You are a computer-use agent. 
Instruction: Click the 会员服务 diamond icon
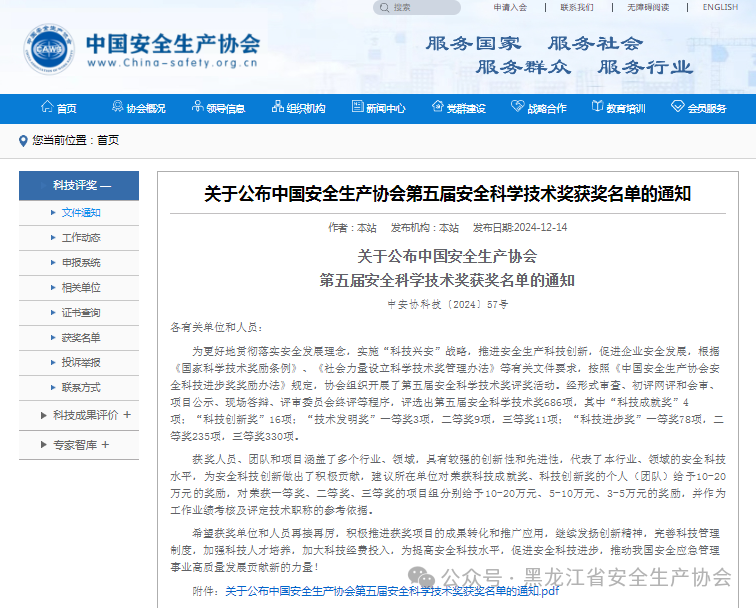click(677, 108)
